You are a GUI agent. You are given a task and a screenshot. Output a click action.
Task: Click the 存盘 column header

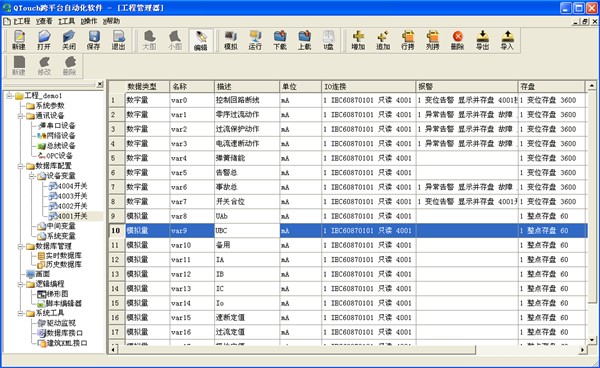click(x=551, y=86)
